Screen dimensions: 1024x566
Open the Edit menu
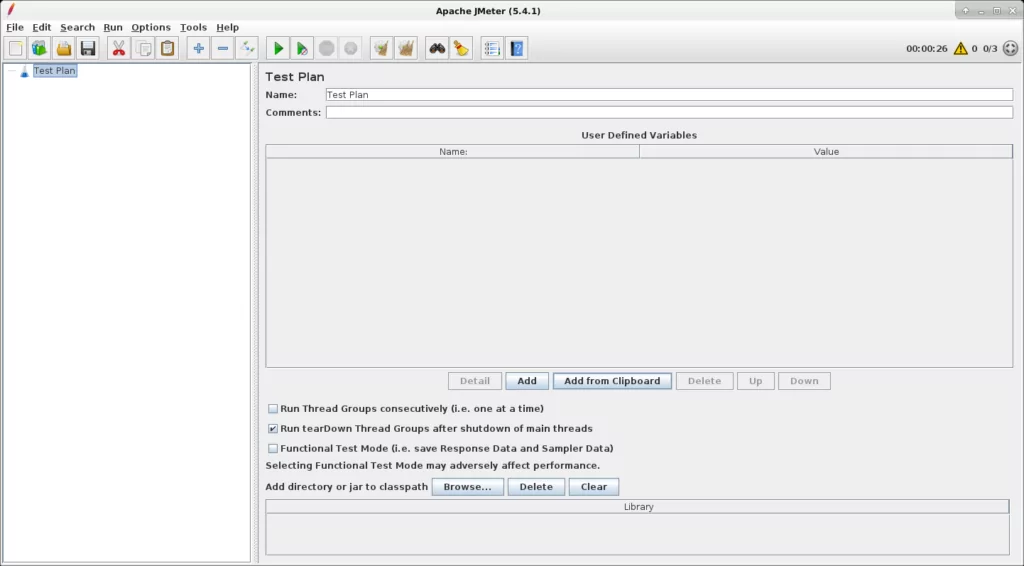coord(42,27)
